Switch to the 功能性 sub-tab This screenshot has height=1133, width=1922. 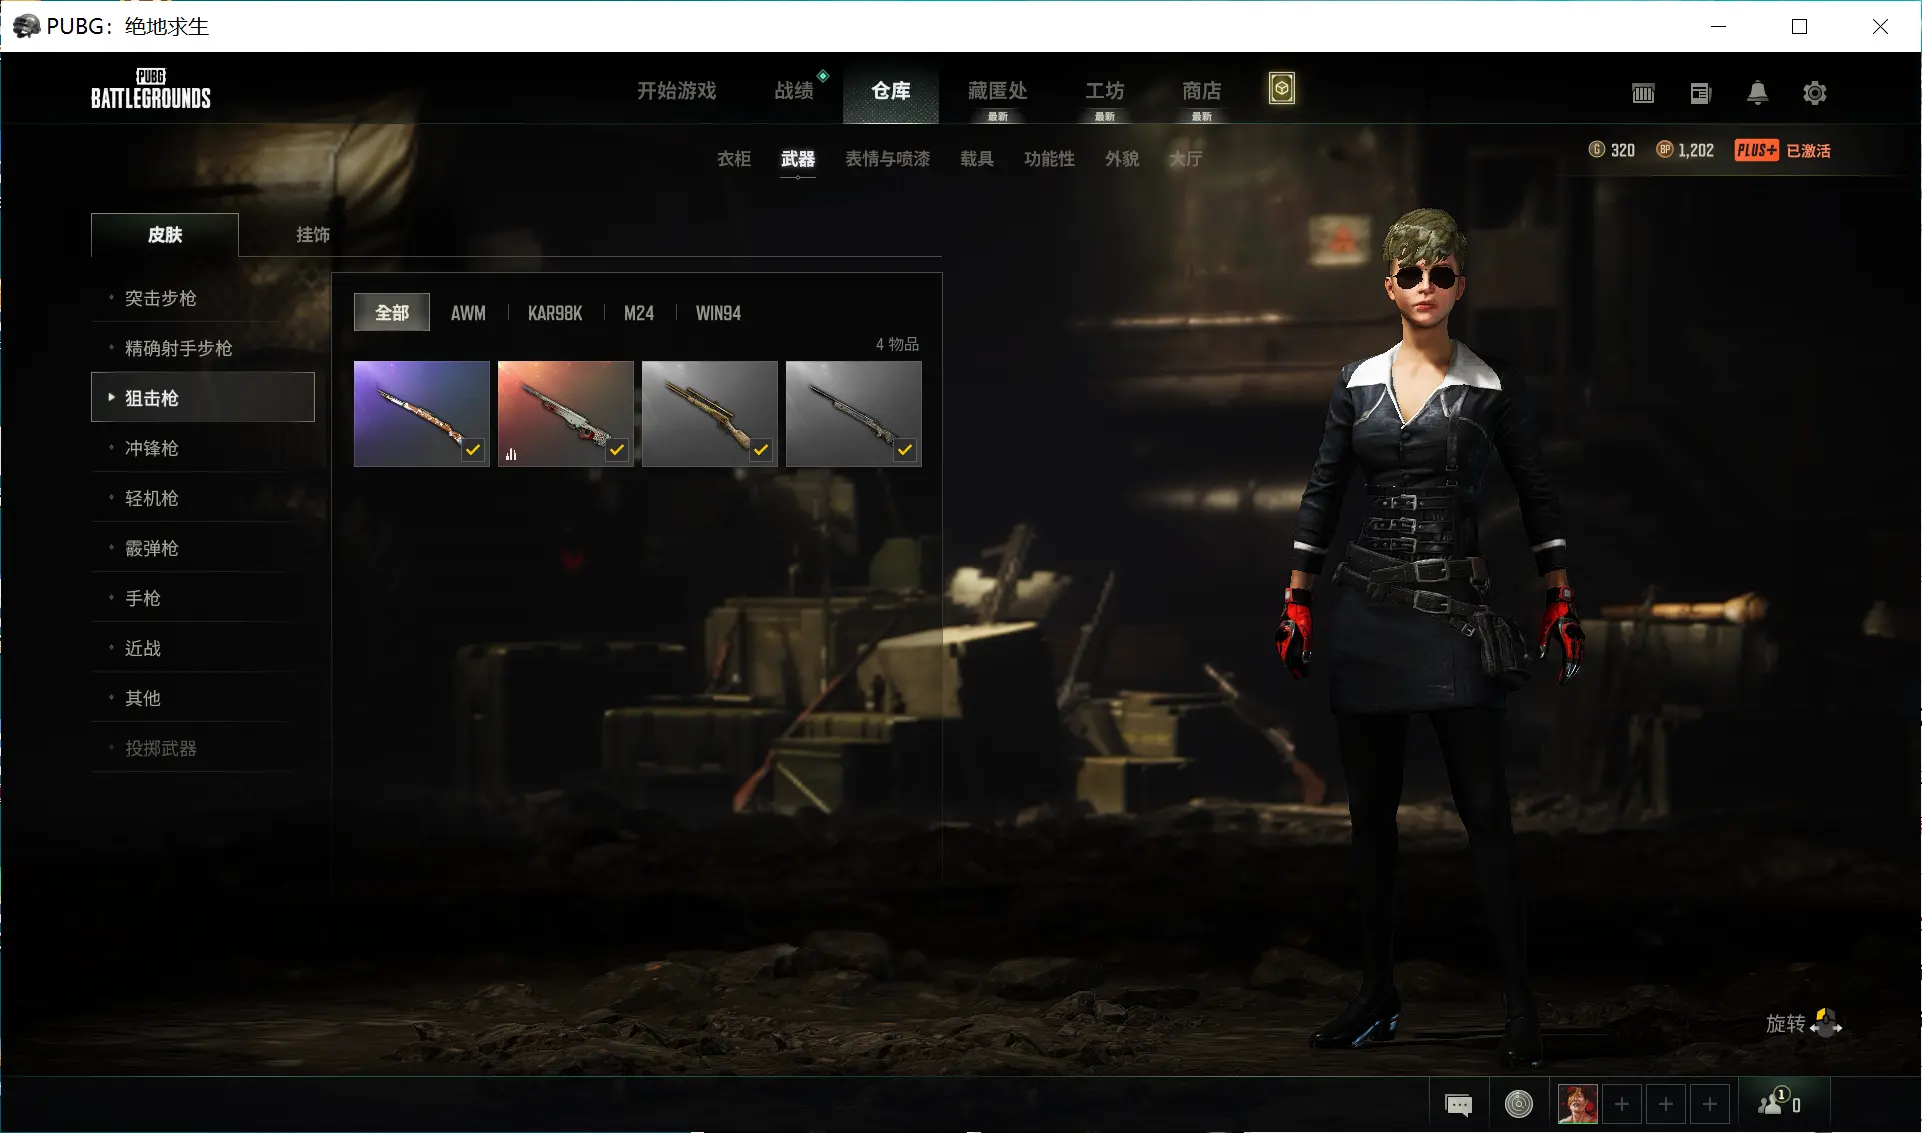[1050, 159]
